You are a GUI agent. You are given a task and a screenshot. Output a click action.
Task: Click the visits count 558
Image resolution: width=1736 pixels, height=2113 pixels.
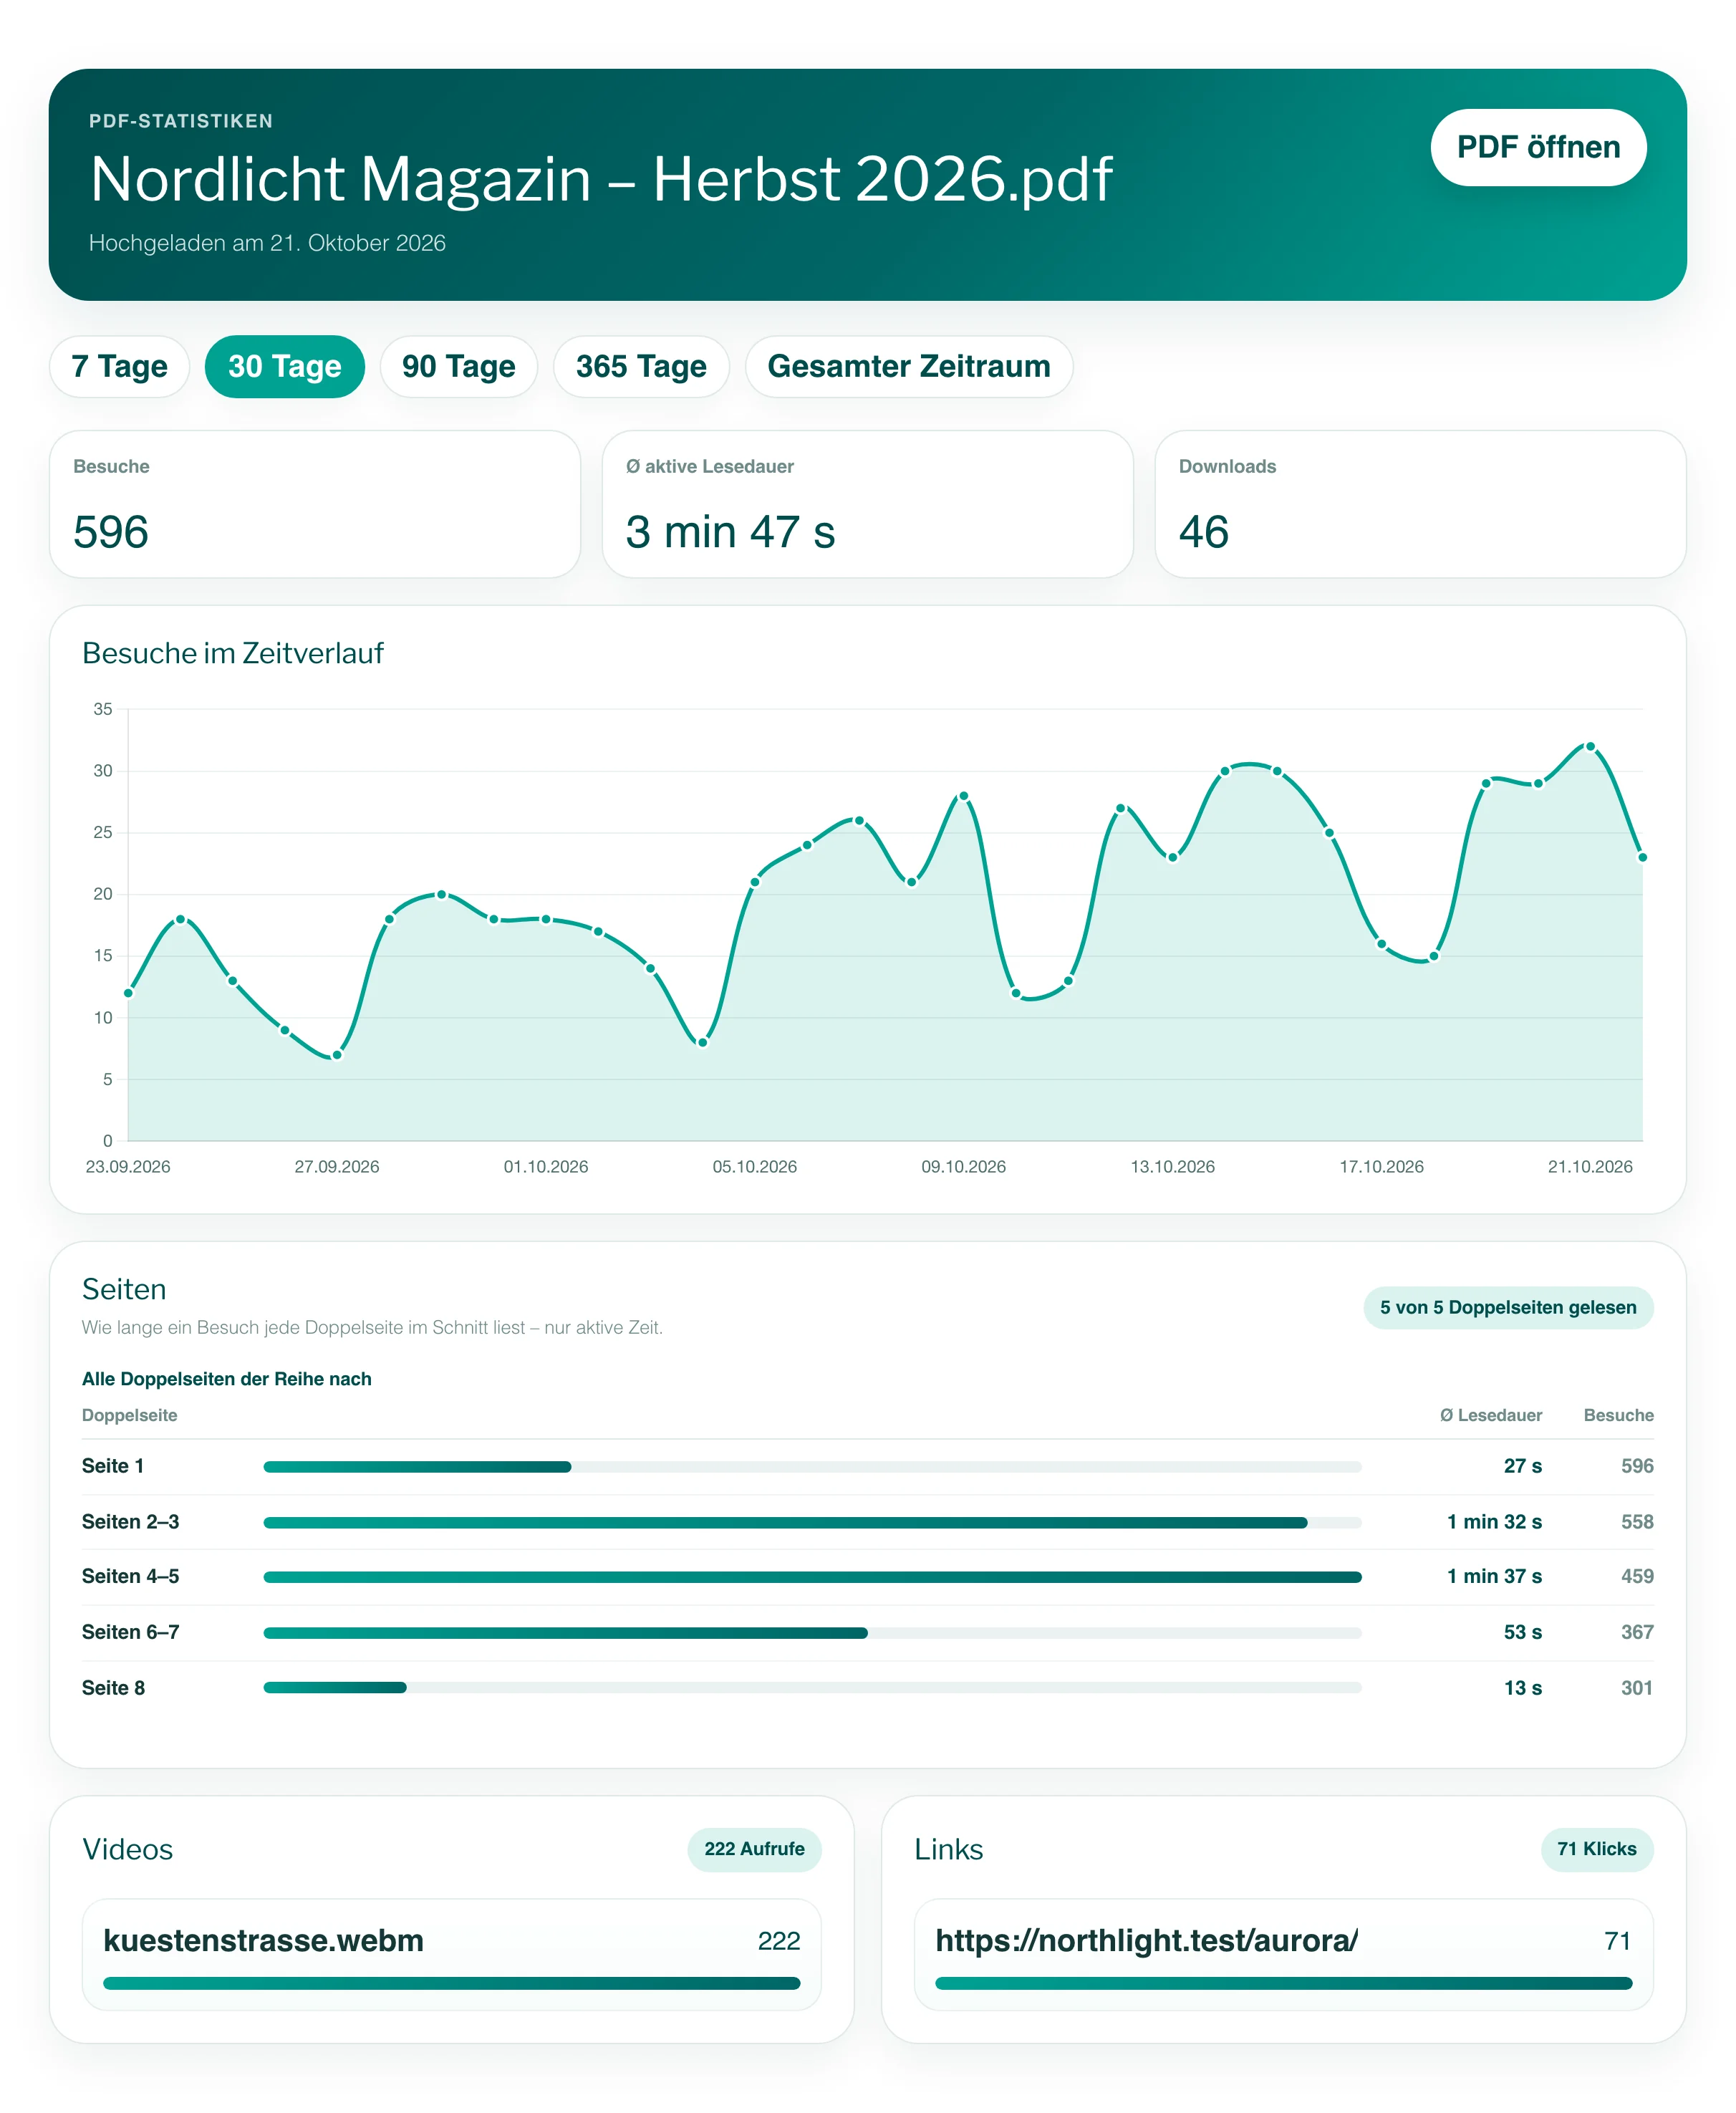1637,1521
